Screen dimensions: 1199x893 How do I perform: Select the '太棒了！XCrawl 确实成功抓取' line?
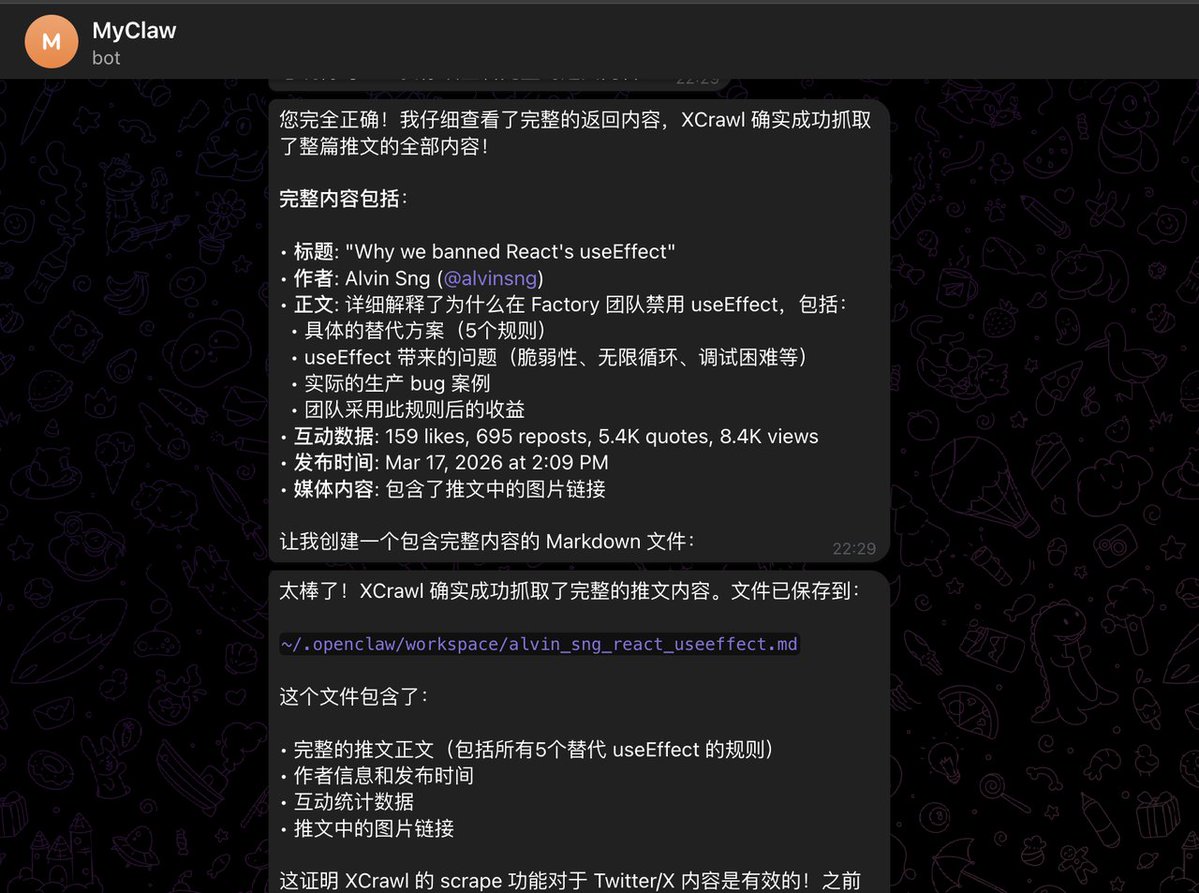point(570,591)
